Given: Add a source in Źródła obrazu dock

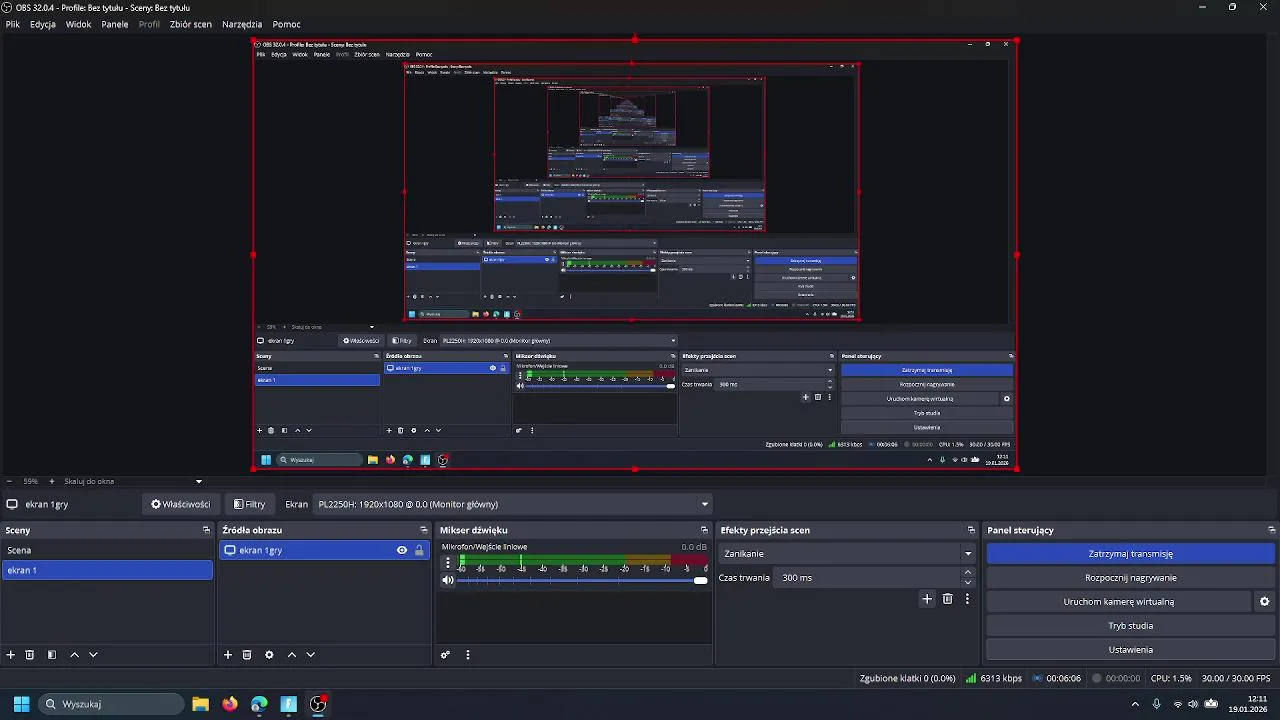Looking at the screenshot, I should tap(228, 655).
